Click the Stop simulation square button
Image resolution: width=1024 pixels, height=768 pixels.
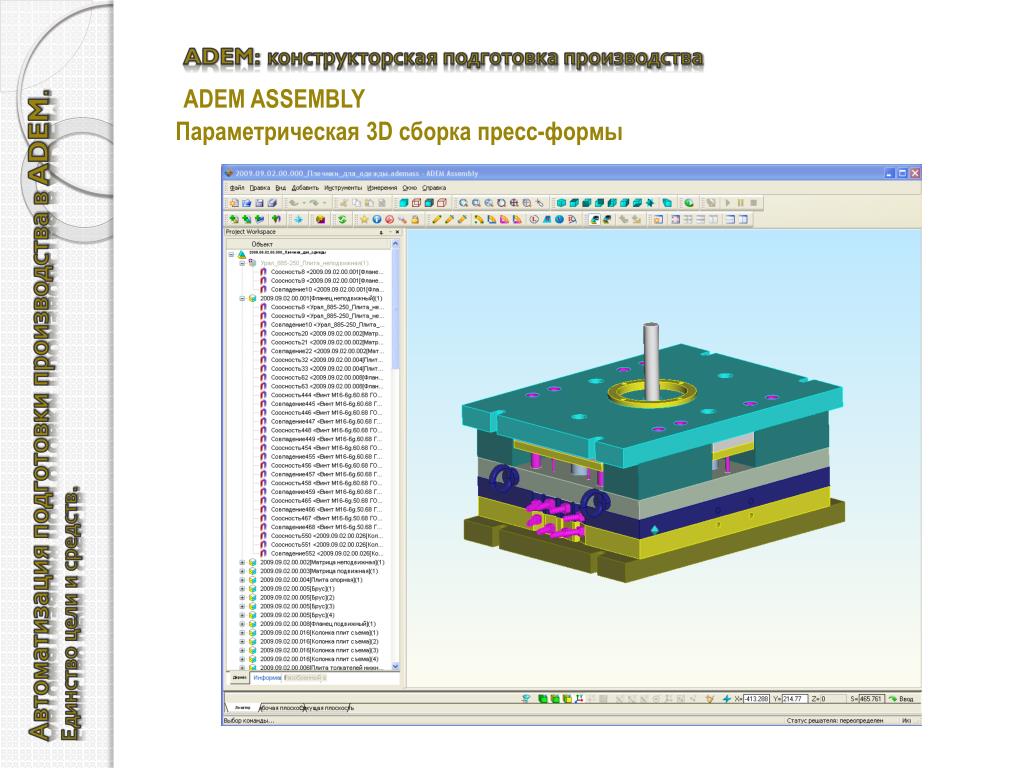pyautogui.click(x=754, y=203)
